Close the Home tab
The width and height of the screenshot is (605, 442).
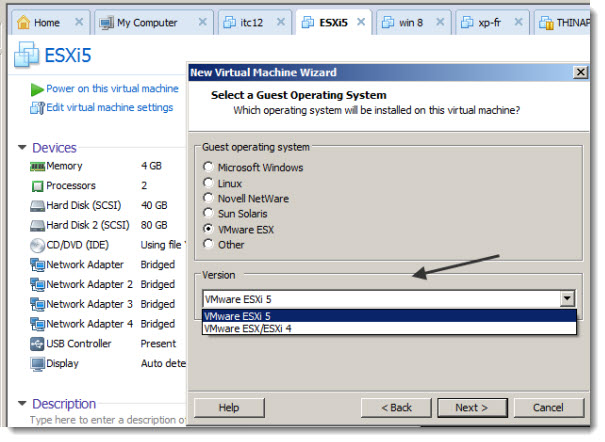(79, 22)
